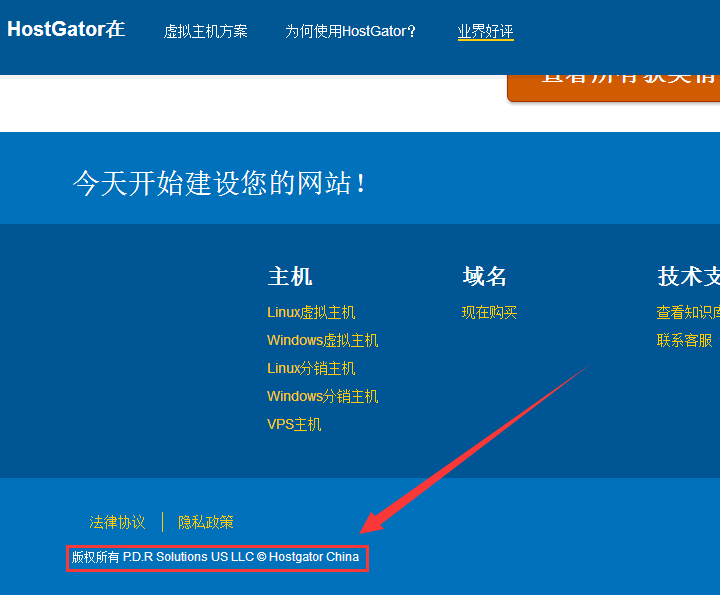Click the 主机 footer column heading
This screenshot has width=720, height=595.
pos(290,276)
